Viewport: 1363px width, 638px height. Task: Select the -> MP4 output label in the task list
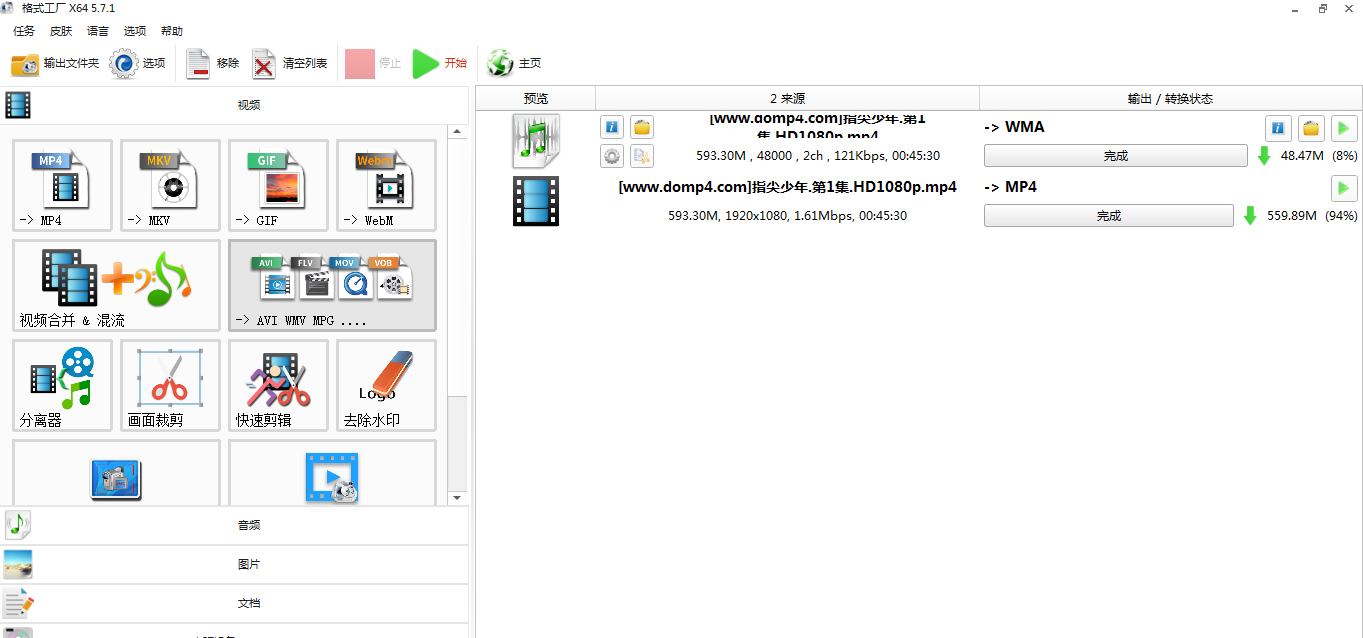(1011, 187)
